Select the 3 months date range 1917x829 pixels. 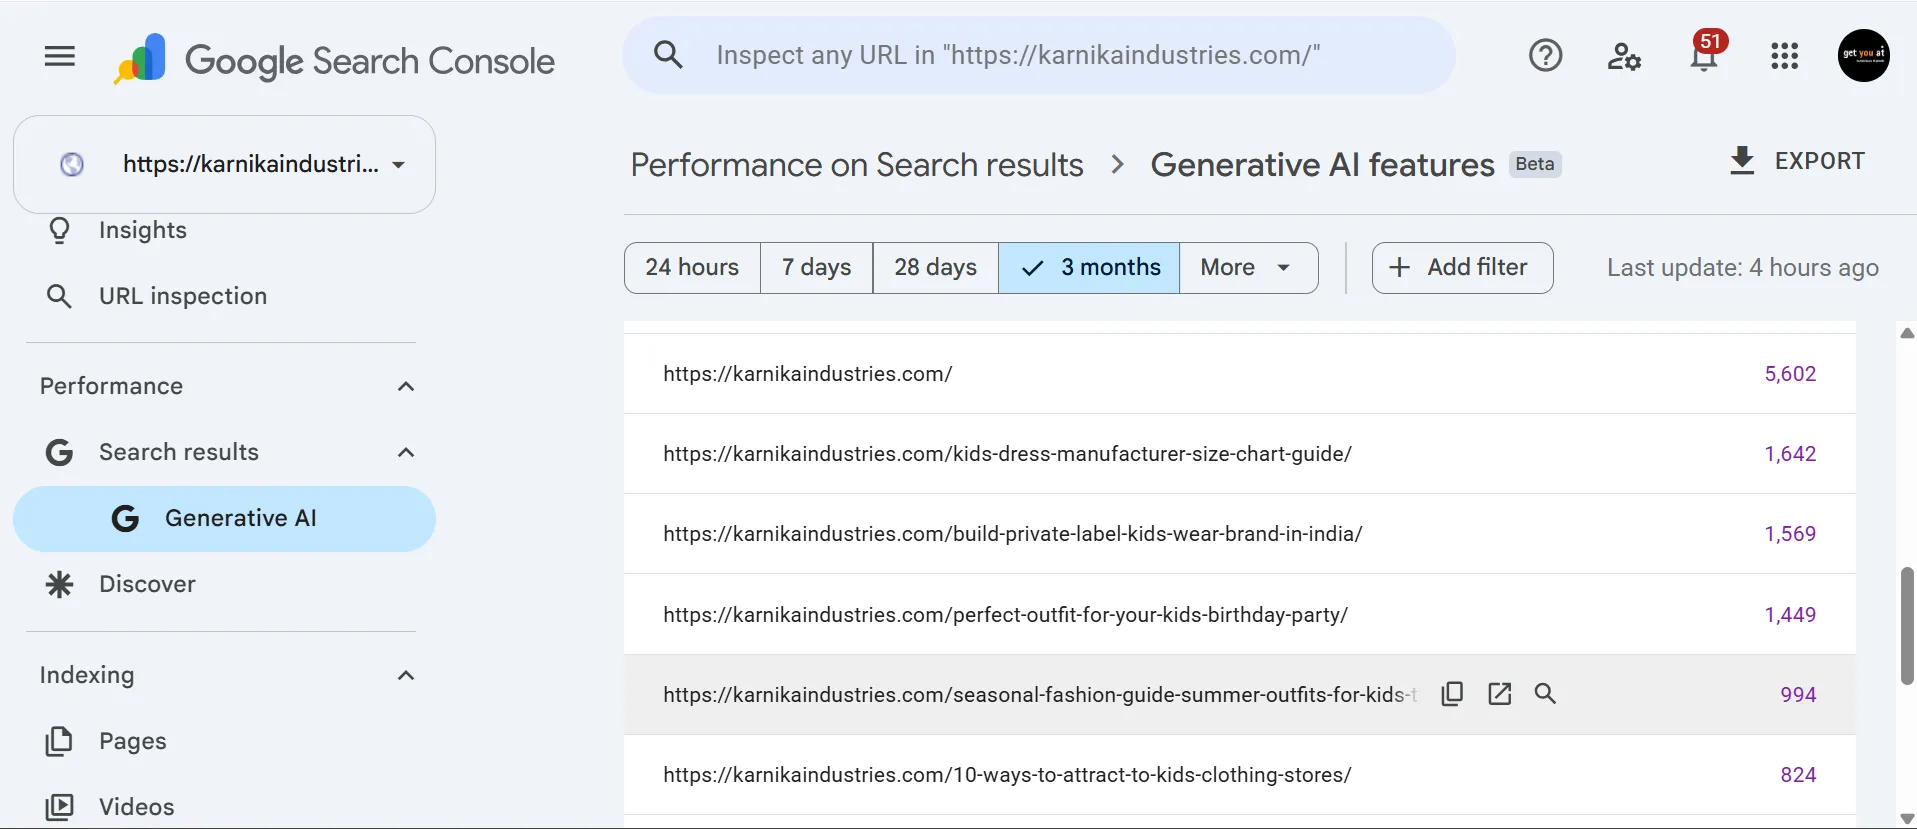(1089, 268)
